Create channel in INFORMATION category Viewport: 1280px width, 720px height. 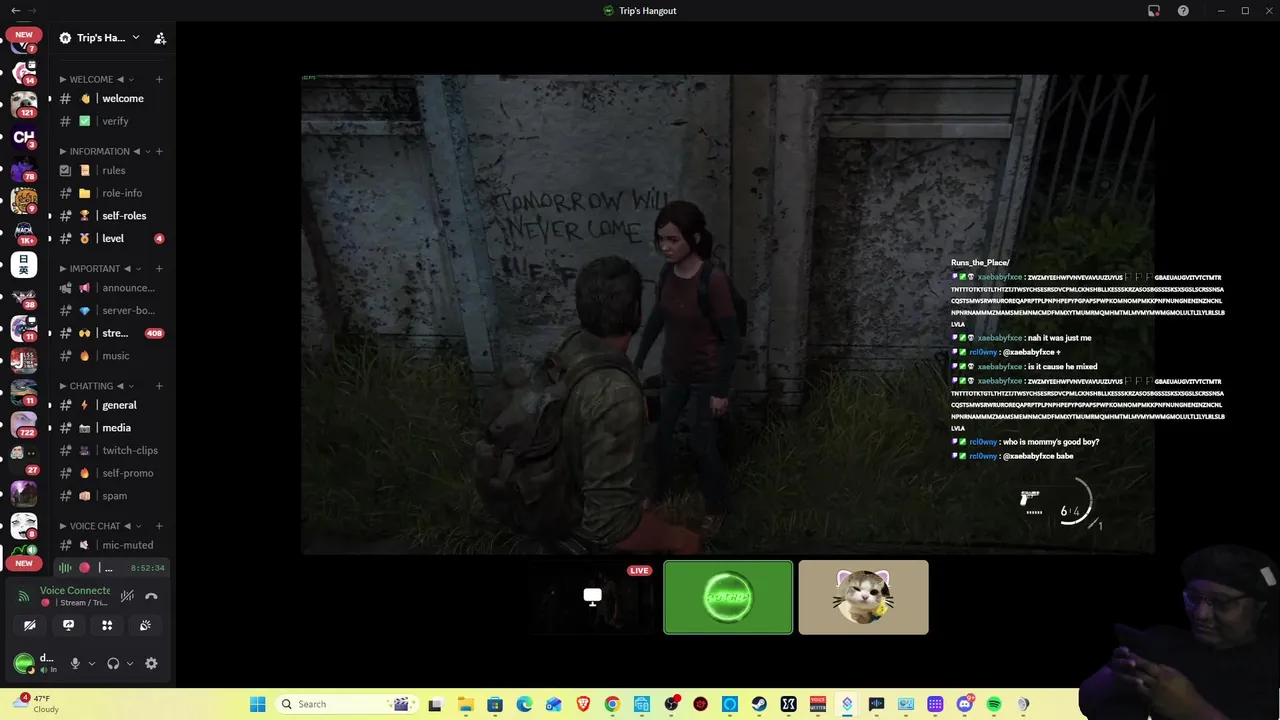point(159,151)
